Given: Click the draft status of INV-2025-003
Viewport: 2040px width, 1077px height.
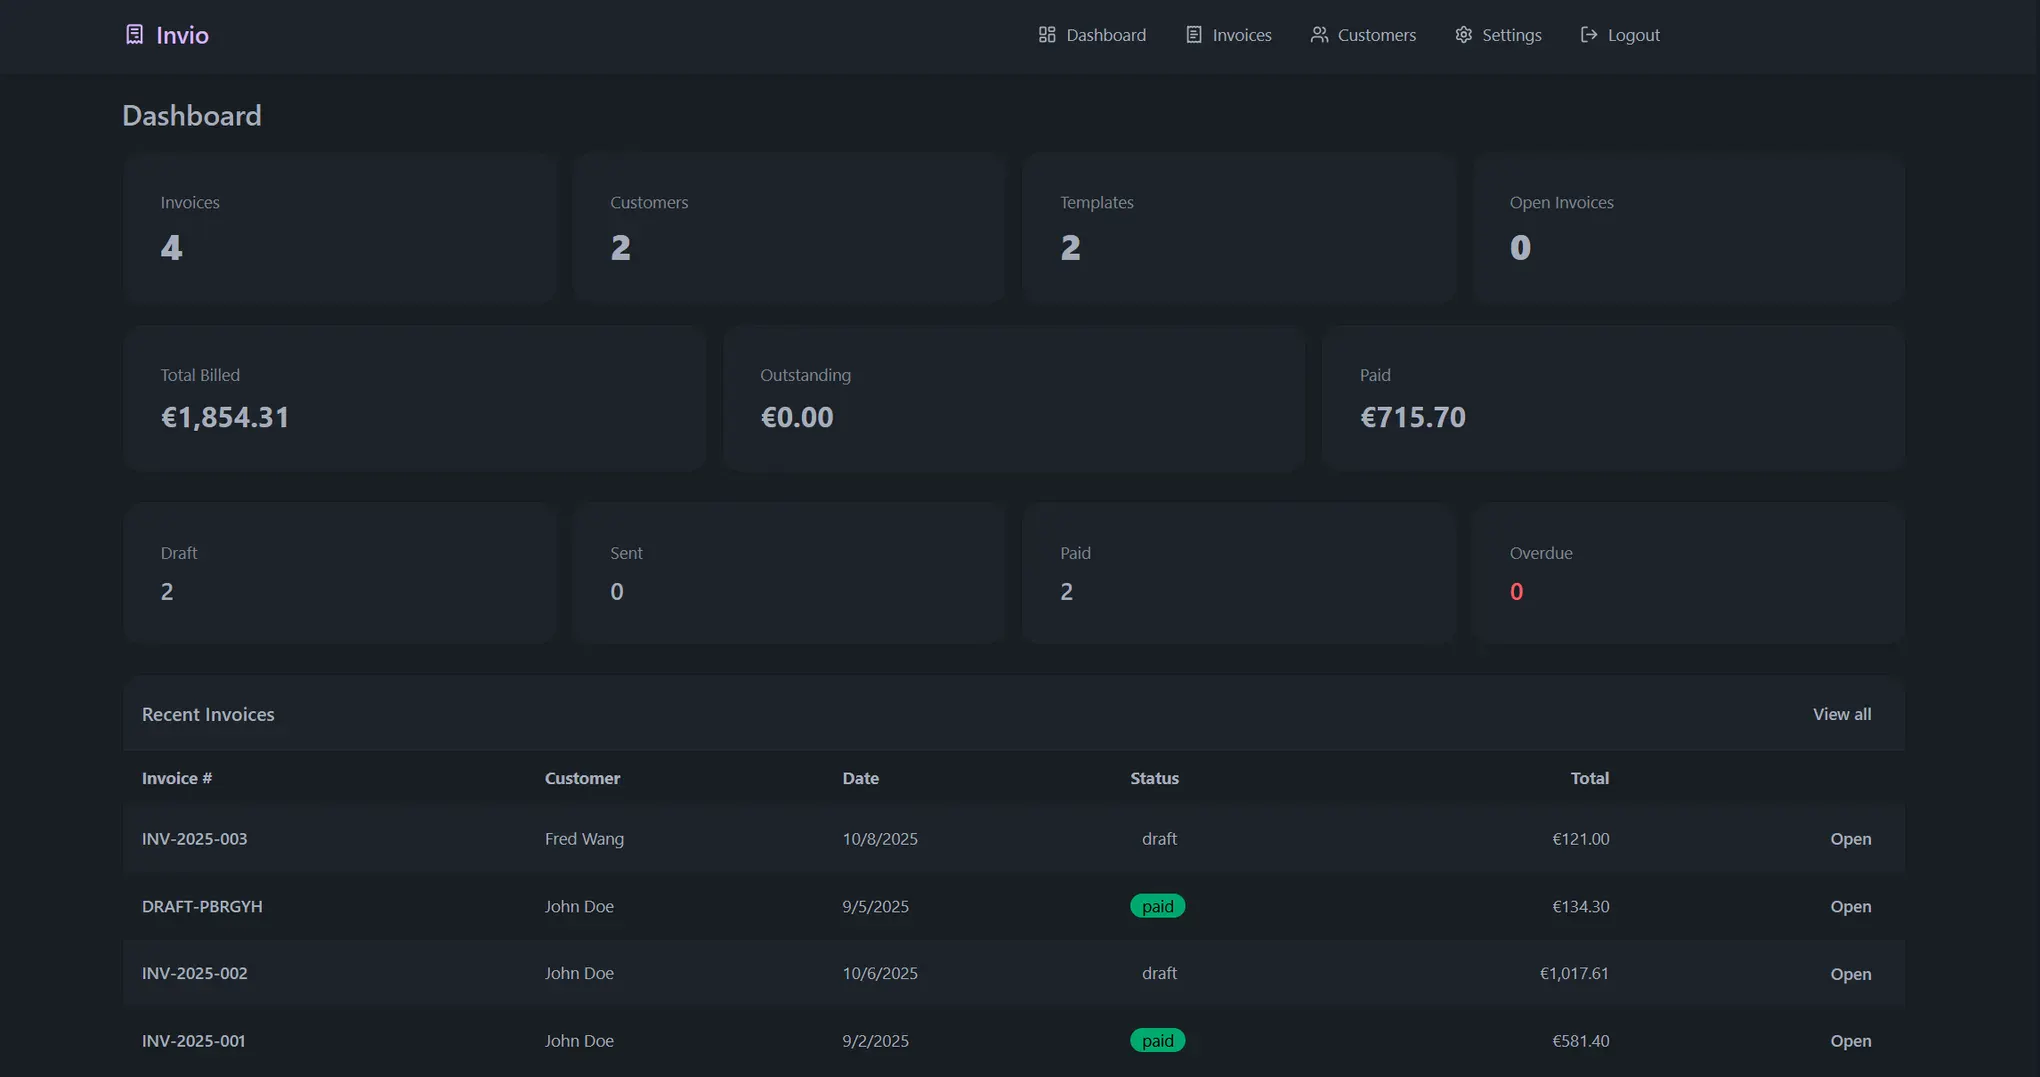Looking at the screenshot, I should coord(1159,839).
